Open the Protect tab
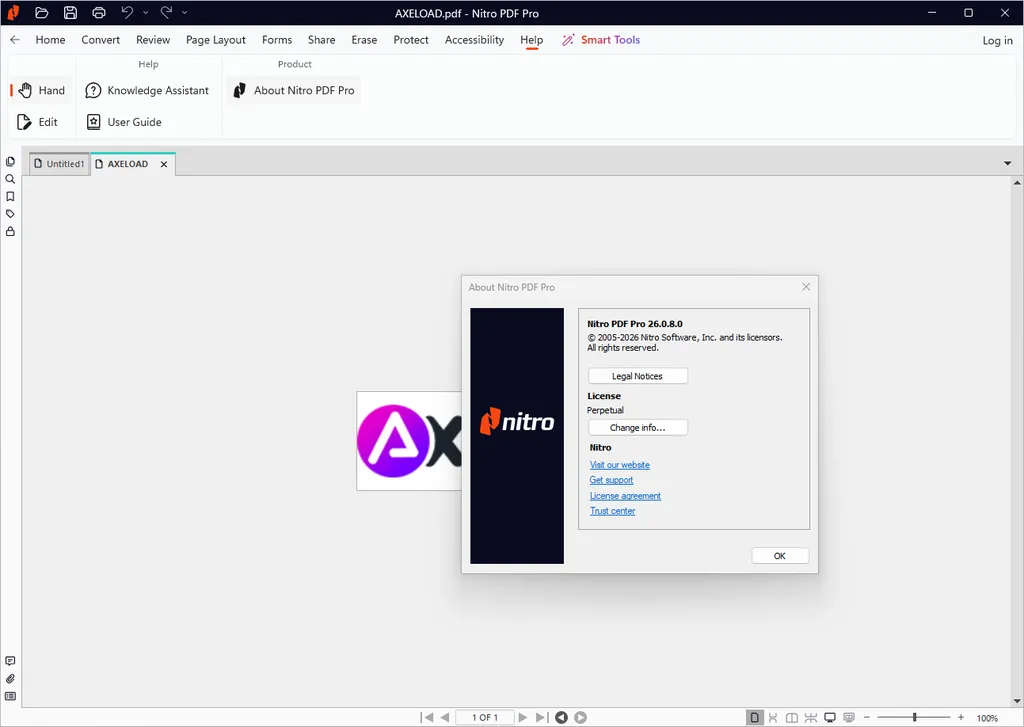 pyautogui.click(x=411, y=40)
